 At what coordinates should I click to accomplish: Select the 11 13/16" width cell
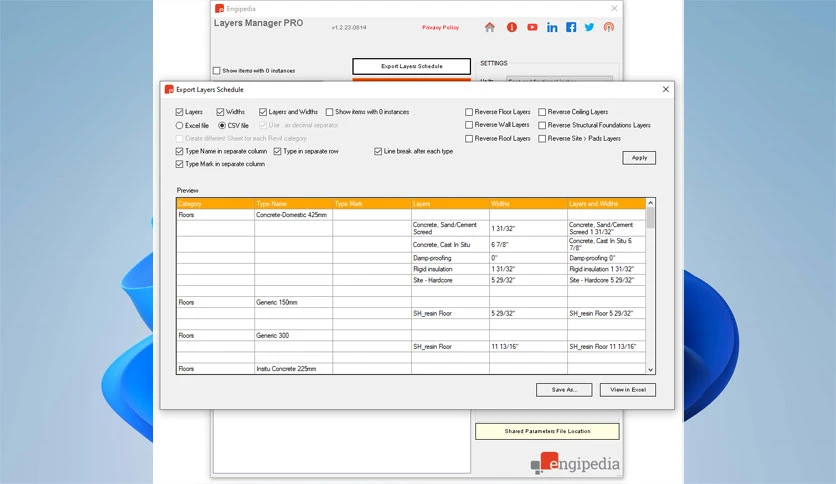point(528,346)
